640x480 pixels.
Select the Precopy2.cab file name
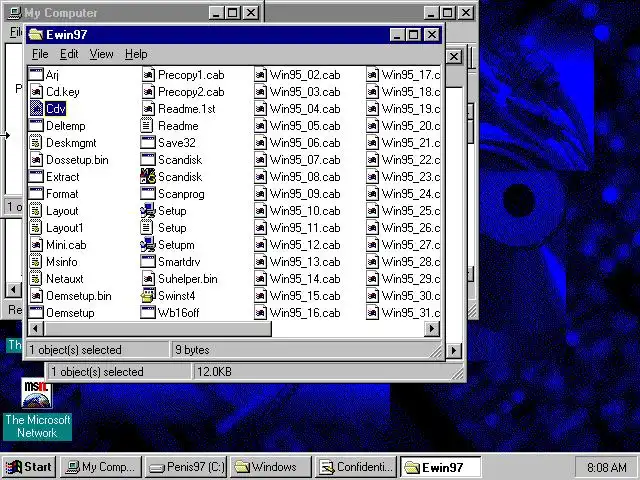pos(191,92)
